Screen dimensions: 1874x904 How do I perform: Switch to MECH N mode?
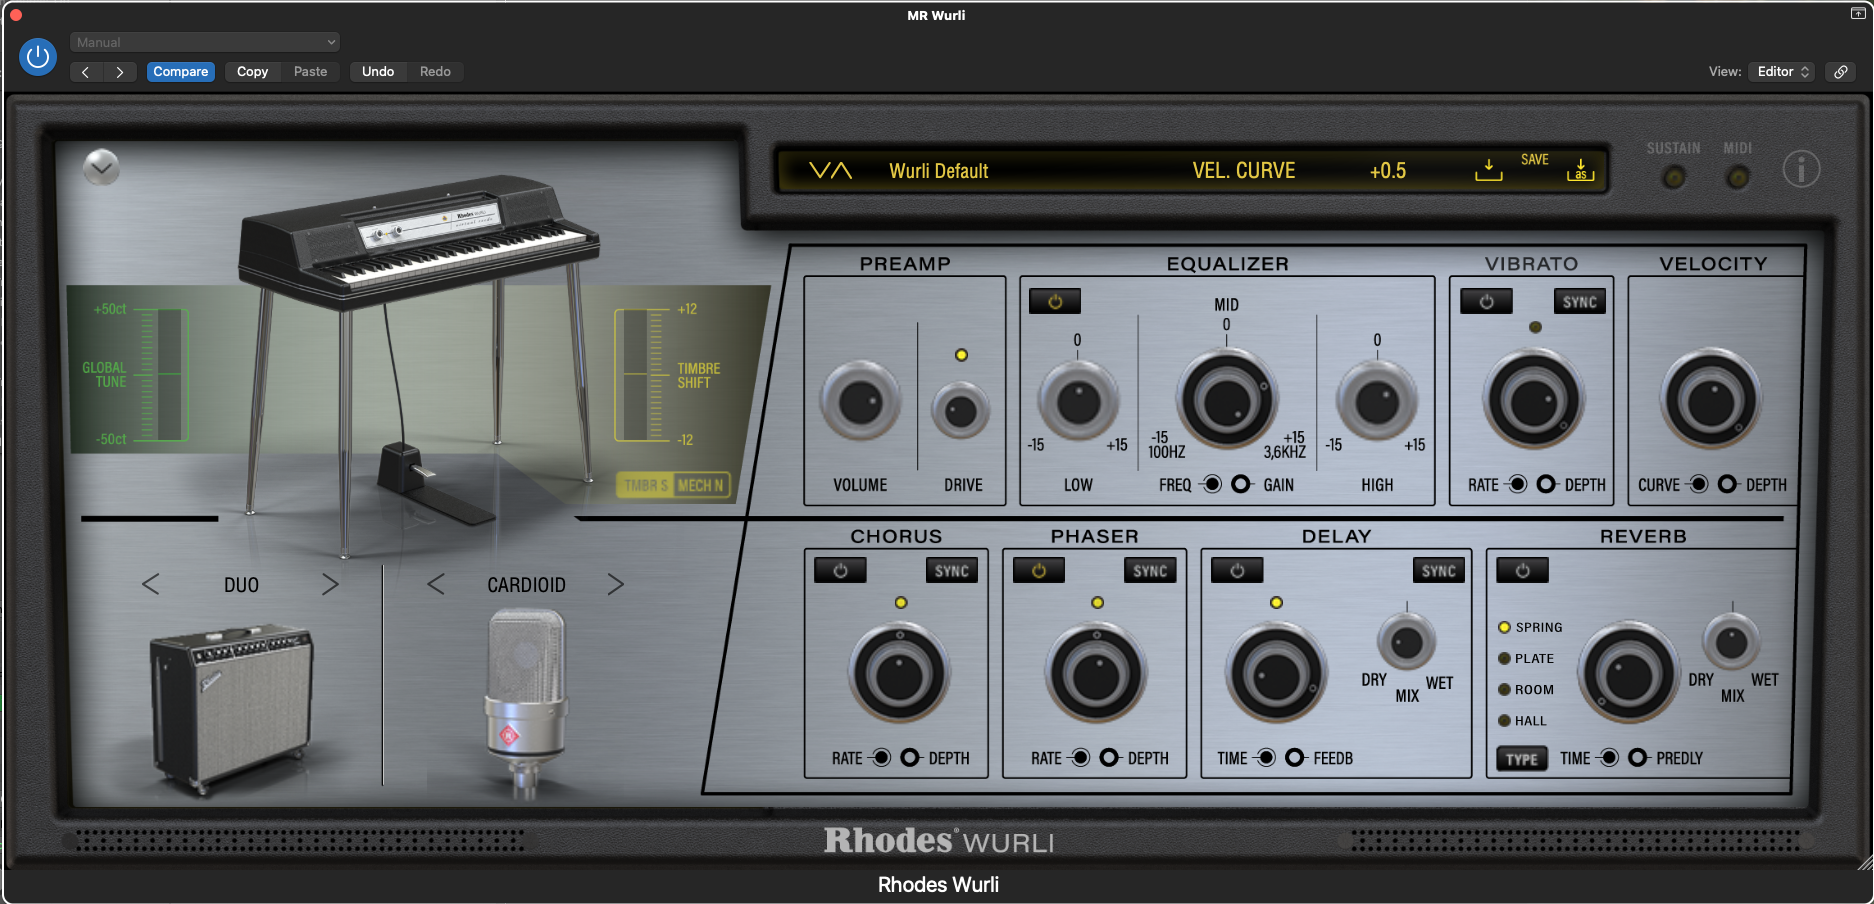coord(701,486)
